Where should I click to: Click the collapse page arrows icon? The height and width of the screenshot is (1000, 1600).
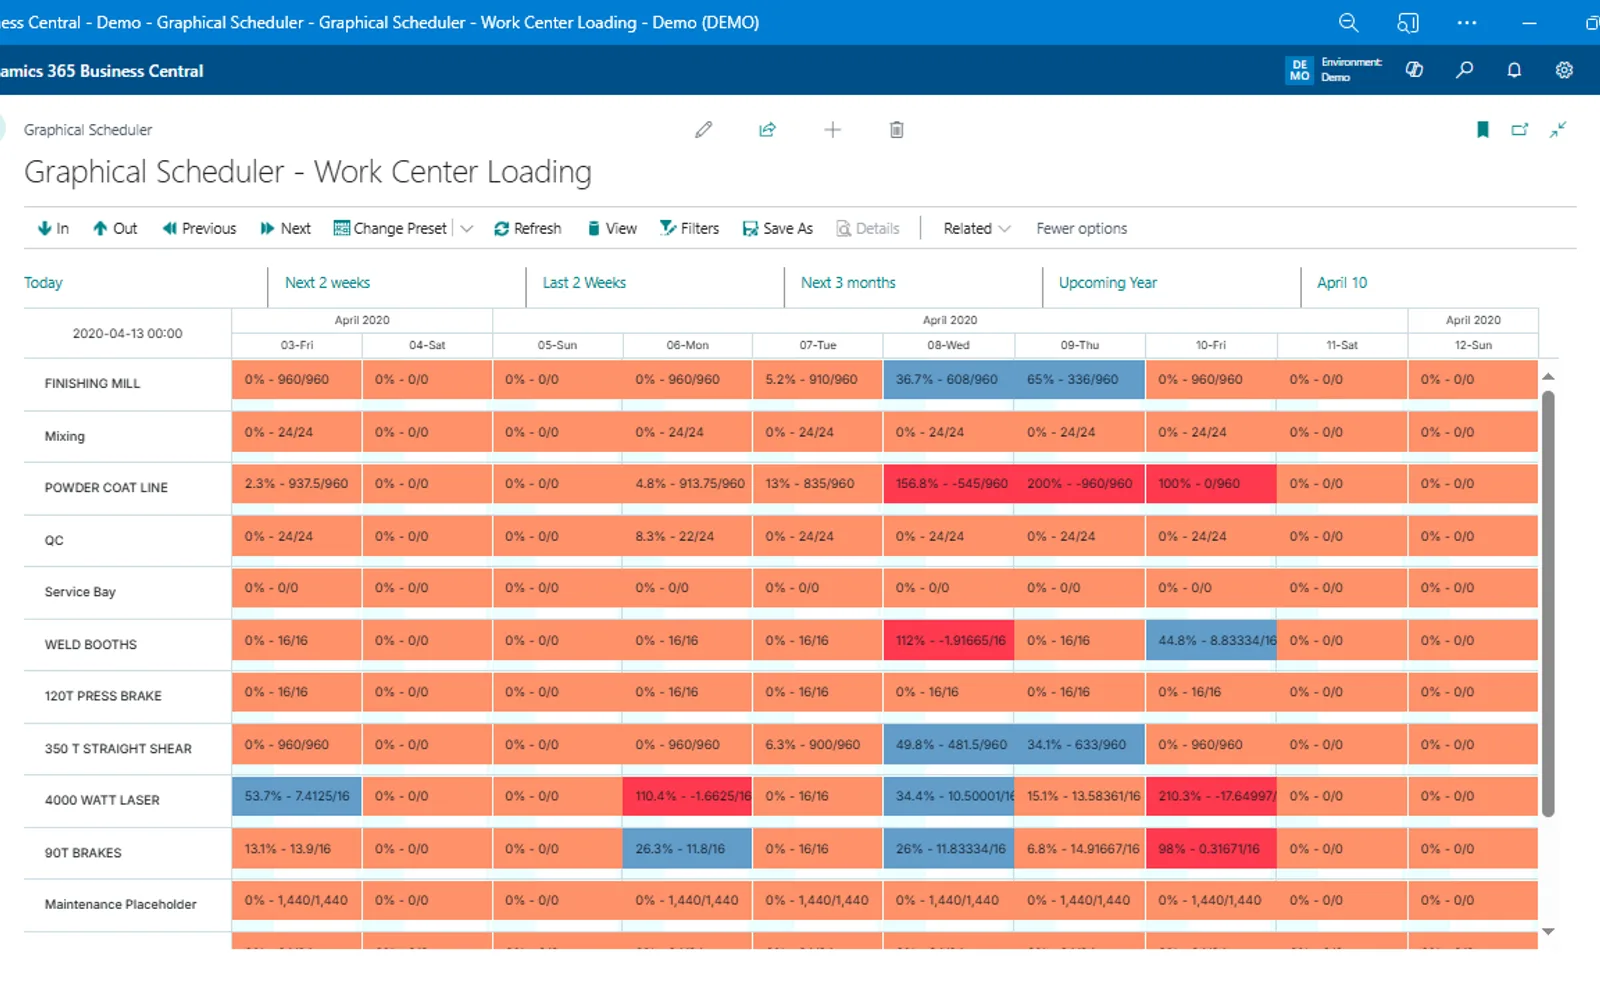pyautogui.click(x=1558, y=129)
